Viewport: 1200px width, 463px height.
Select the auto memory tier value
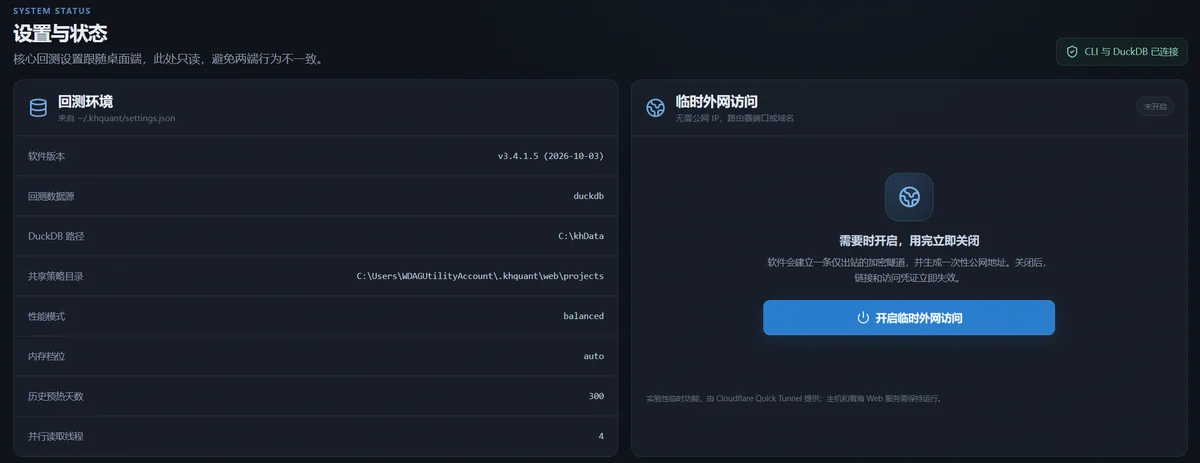coord(594,356)
